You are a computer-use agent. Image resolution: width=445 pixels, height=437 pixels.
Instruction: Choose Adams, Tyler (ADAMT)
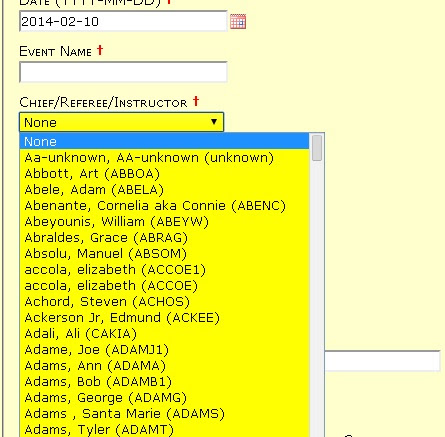(x=164, y=429)
